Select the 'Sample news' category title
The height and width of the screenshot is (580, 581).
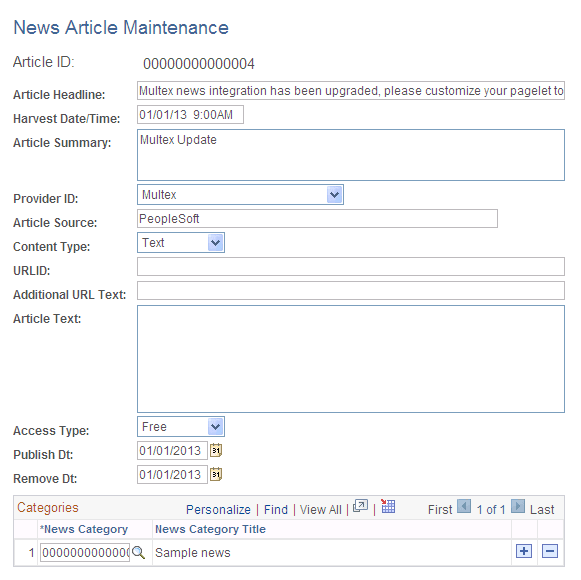click(193, 553)
